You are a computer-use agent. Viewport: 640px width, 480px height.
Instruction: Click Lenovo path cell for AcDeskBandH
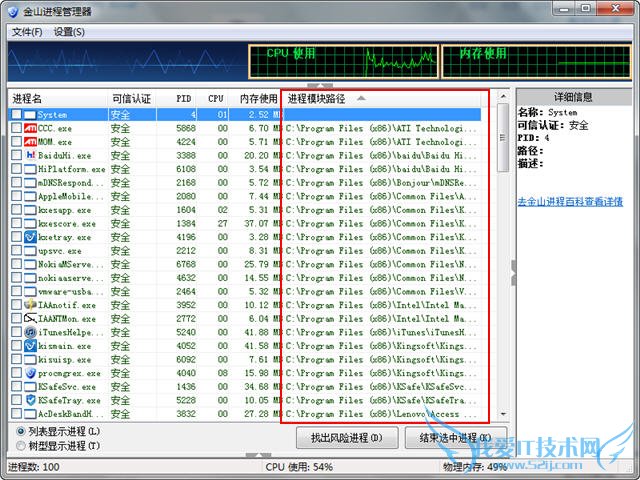pyautogui.click(x=381, y=414)
